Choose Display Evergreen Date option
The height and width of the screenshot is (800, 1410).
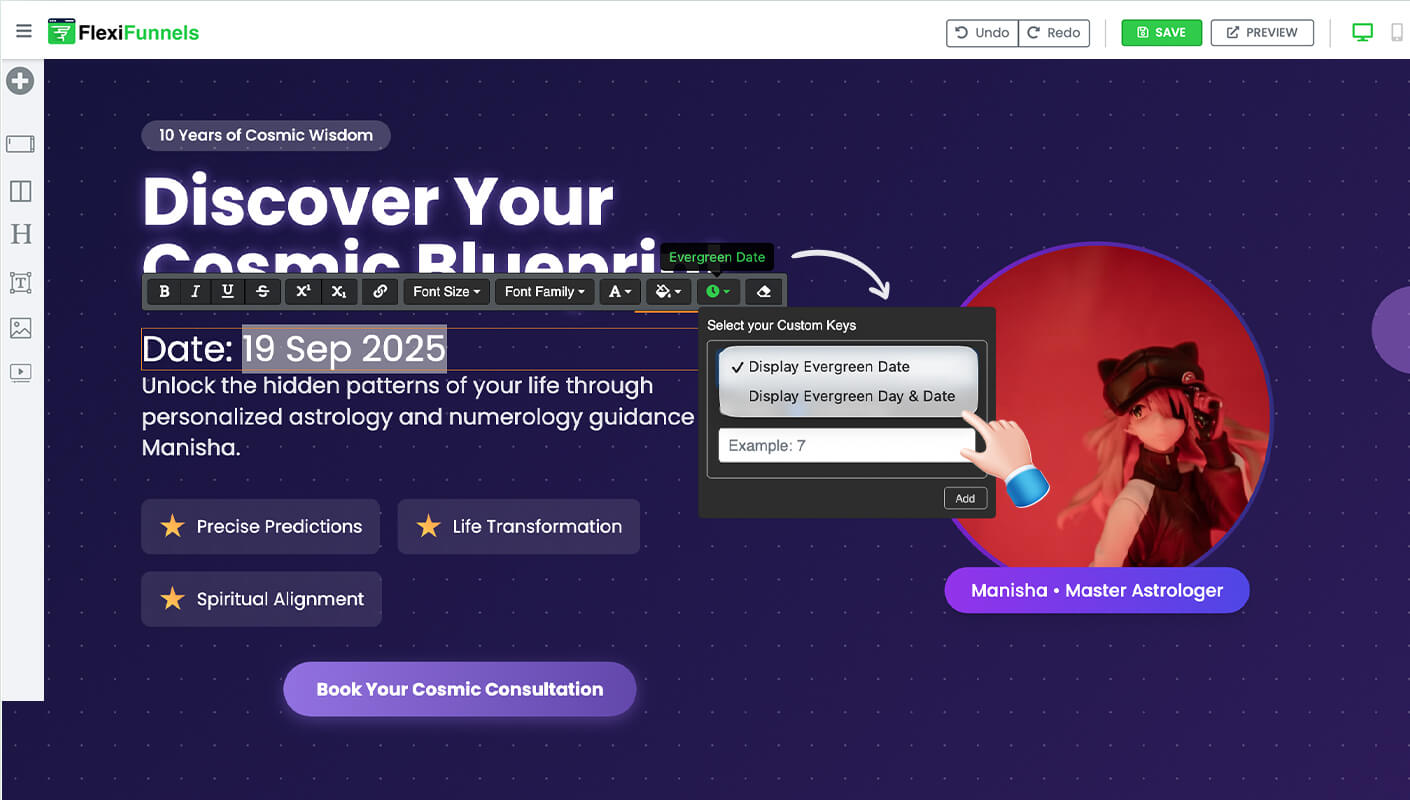[829, 367]
